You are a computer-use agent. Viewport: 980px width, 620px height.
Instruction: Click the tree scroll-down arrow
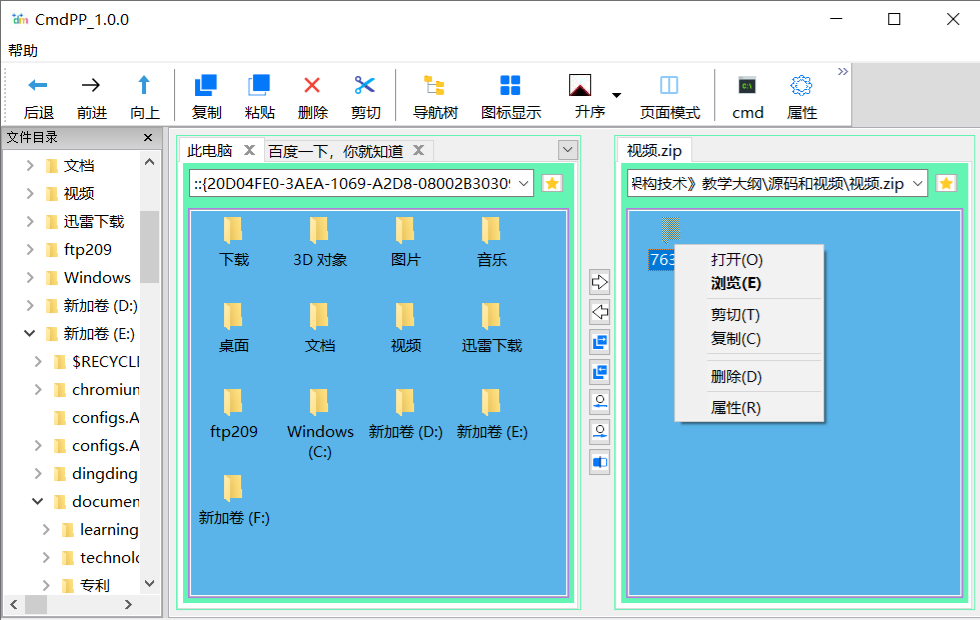[149, 584]
